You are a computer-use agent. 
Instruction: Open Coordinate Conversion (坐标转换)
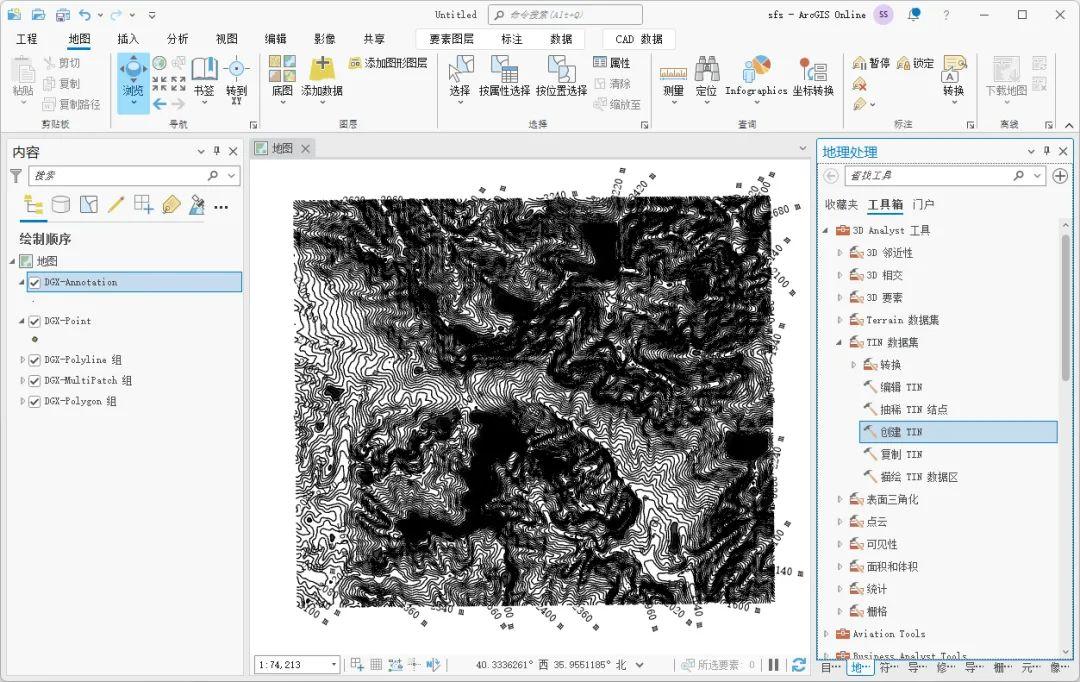click(x=813, y=76)
